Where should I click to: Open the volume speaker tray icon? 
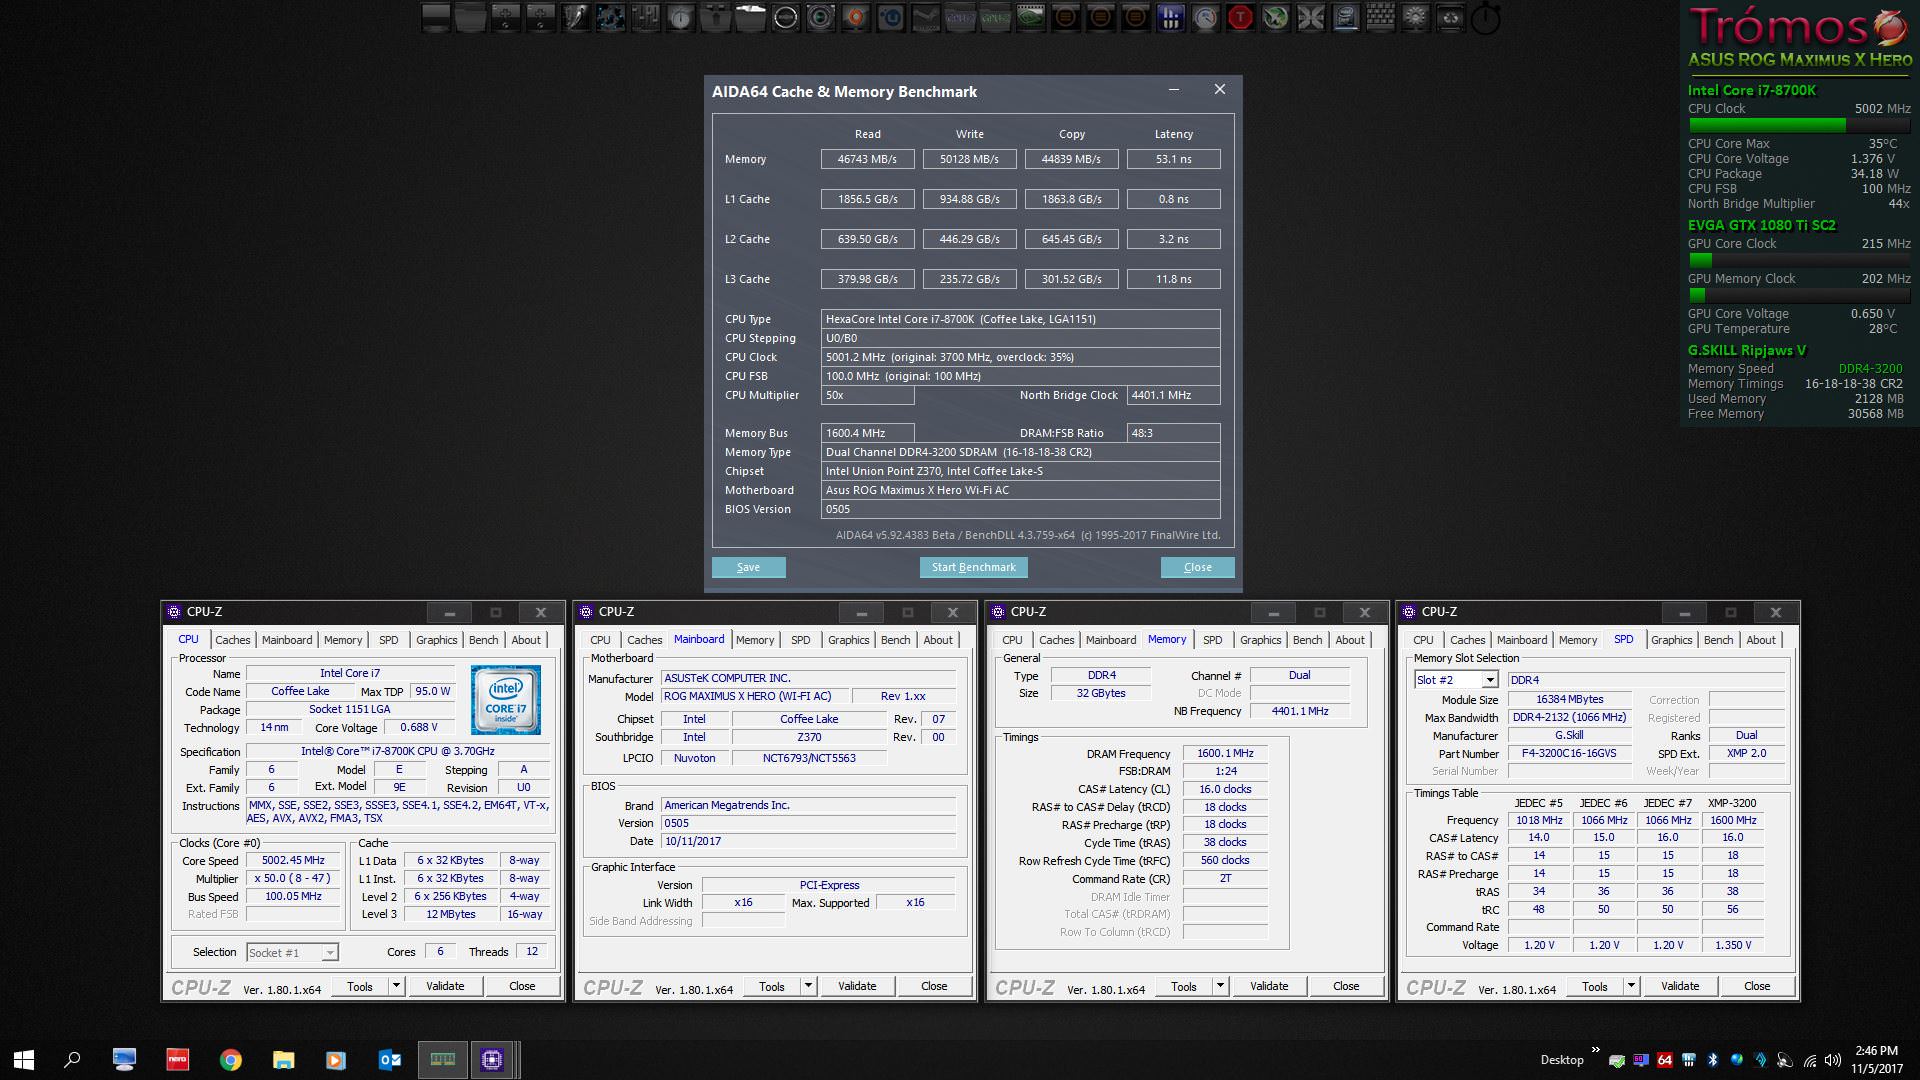[x=1832, y=1060]
